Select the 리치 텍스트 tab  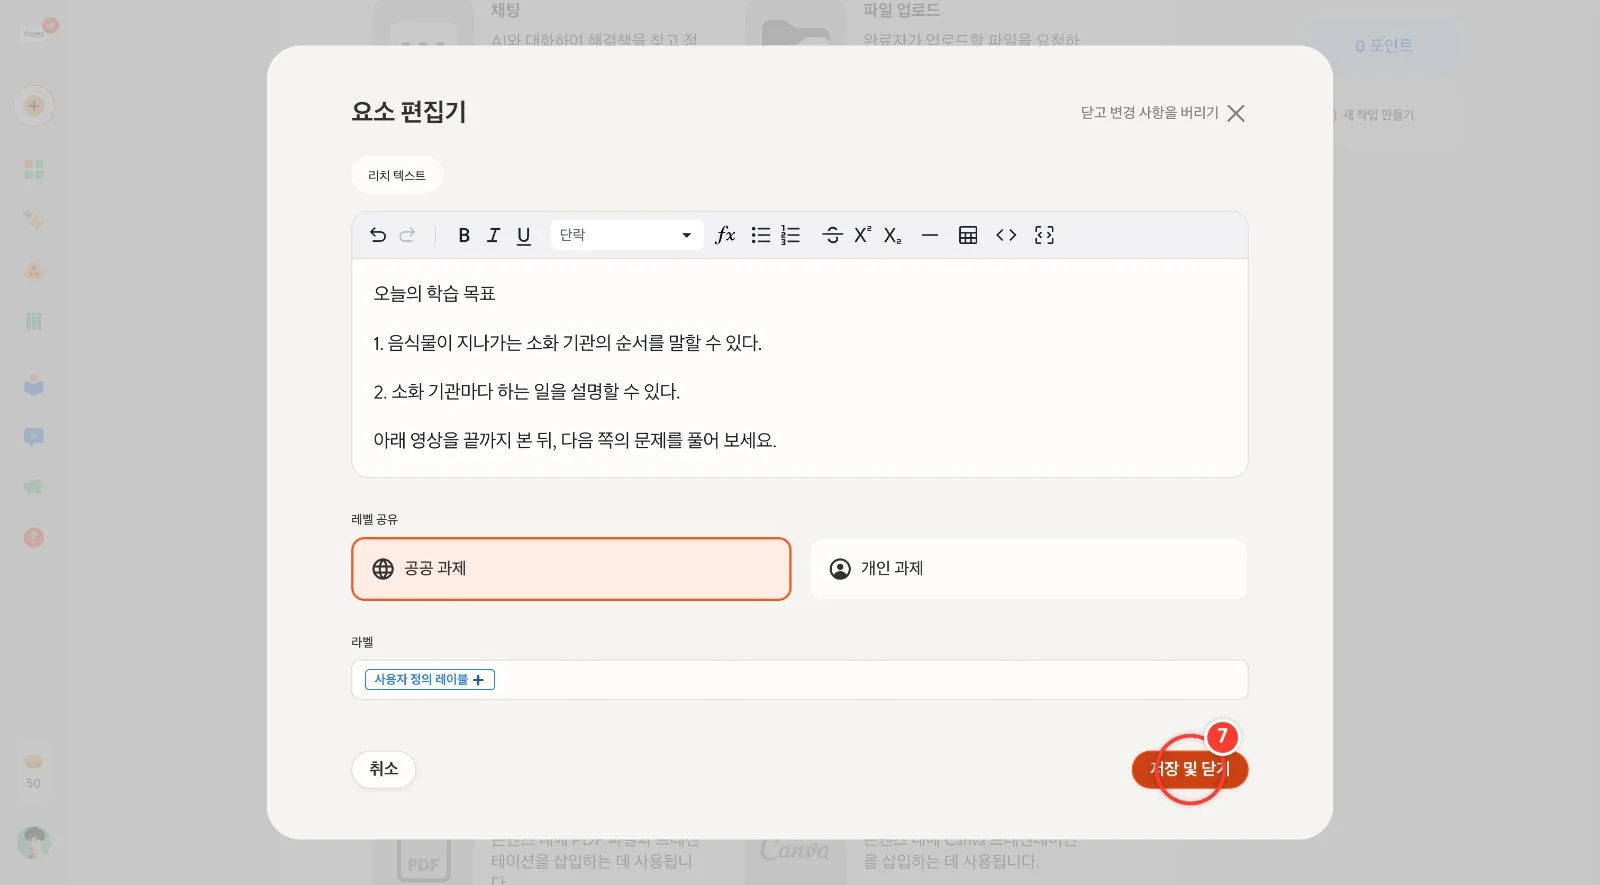397,176
